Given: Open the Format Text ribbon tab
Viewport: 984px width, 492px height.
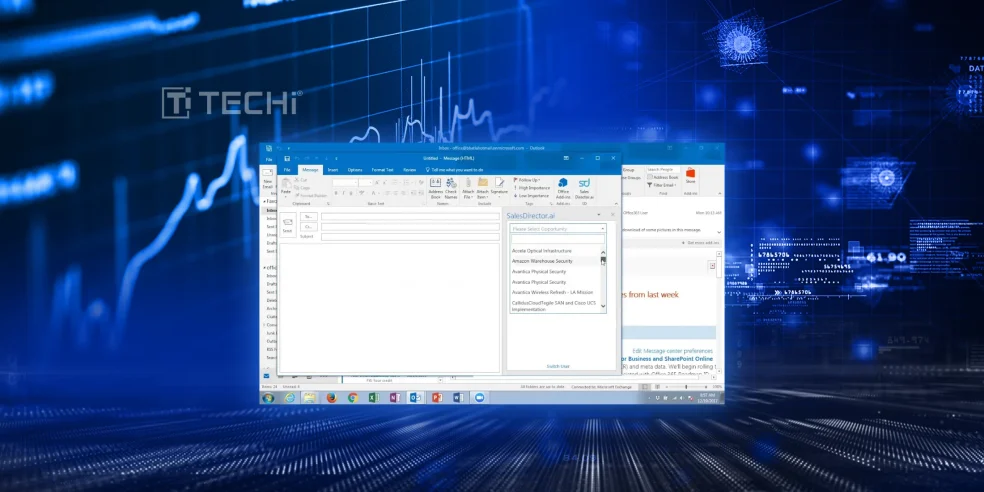Looking at the screenshot, I should tap(383, 170).
